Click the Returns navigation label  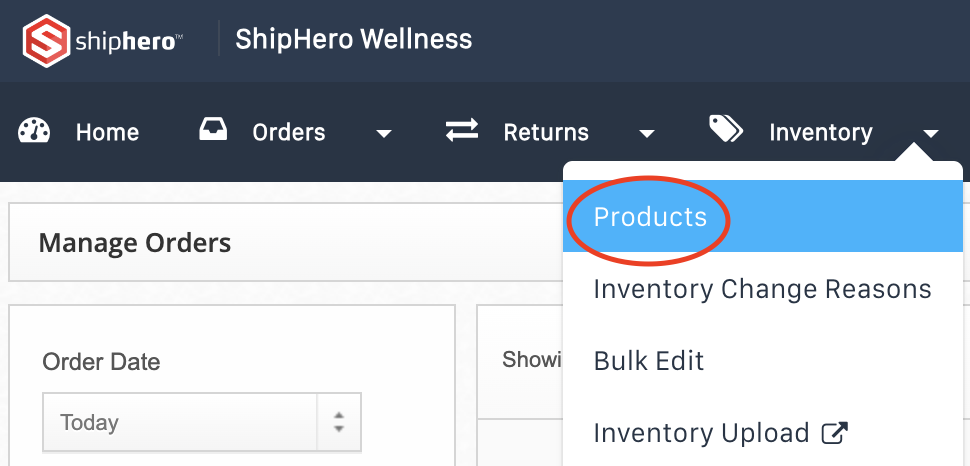point(546,132)
